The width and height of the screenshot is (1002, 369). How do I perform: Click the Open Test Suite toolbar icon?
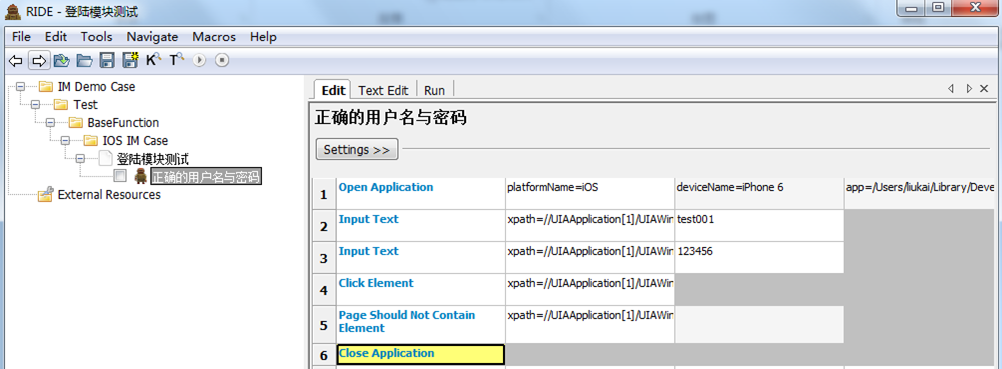pyautogui.click(x=61, y=61)
